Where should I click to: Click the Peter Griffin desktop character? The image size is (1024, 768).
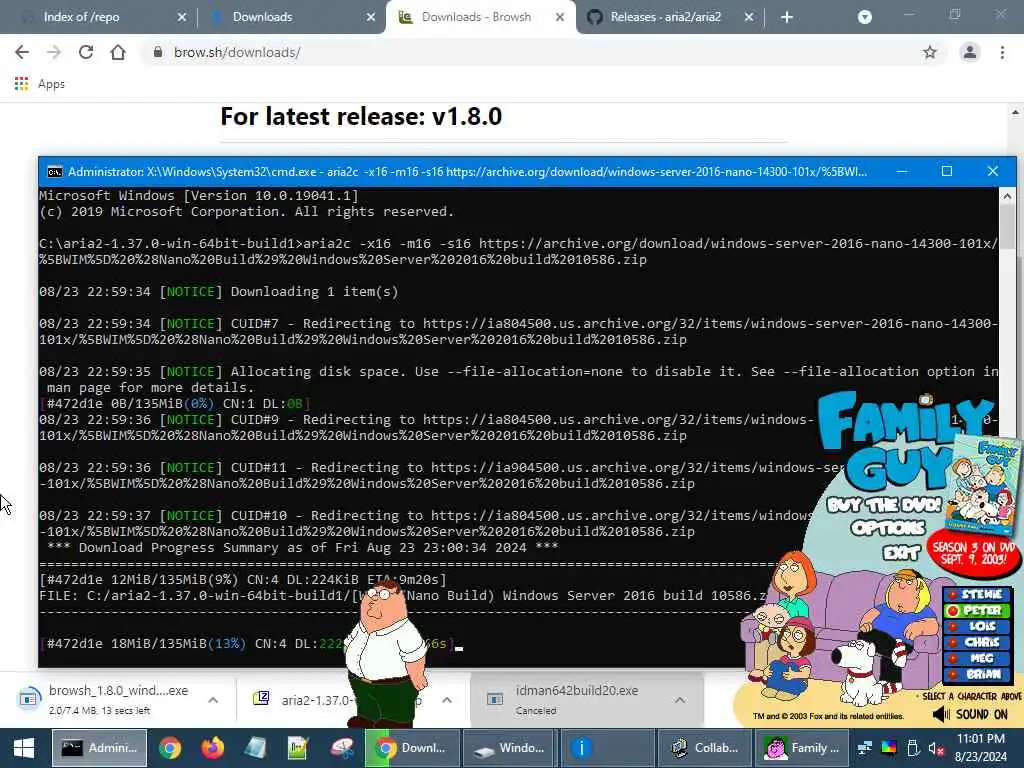(385, 653)
